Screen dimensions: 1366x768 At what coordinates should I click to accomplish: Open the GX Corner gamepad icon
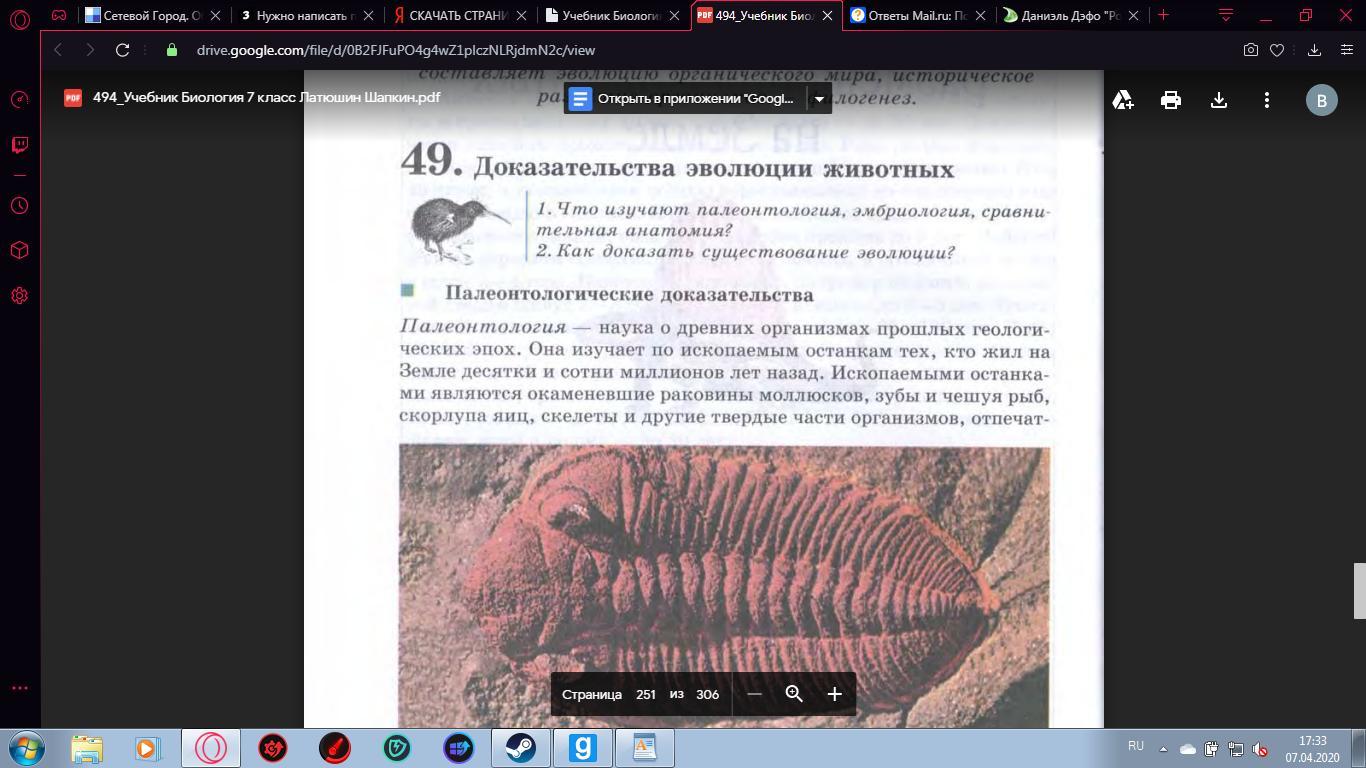click(x=59, y=15)
